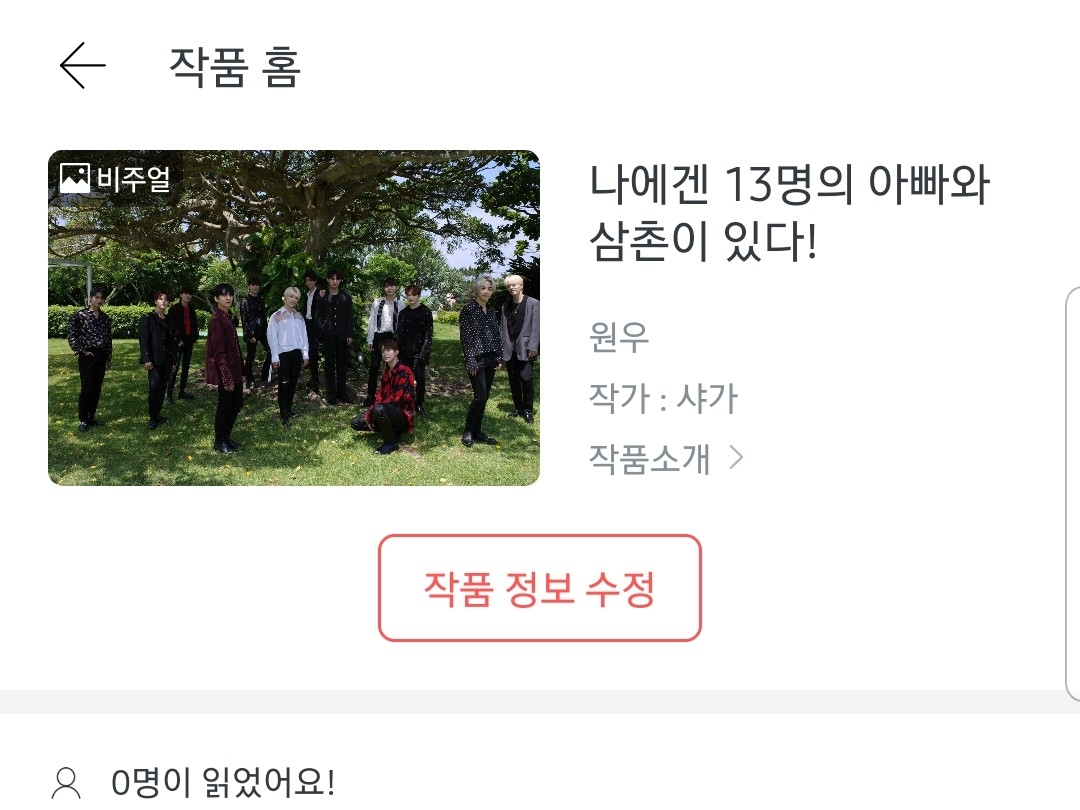Screen dimensions: 1080x810
Task: Tap the 비주얼 picture icon badge
Action: click(x=74, y=178)
